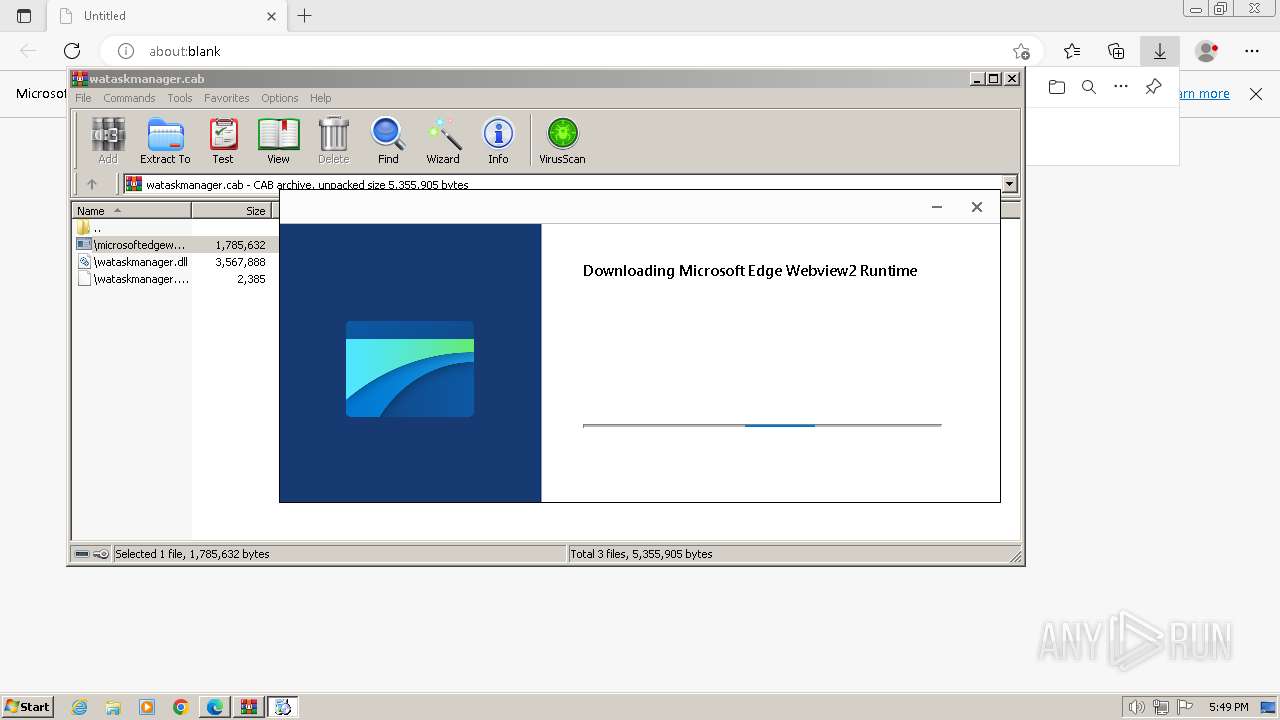This screenshot has width=1280, height=720.
Task: Click the 'Selected 1 file' status text
Action: point(192,554)
